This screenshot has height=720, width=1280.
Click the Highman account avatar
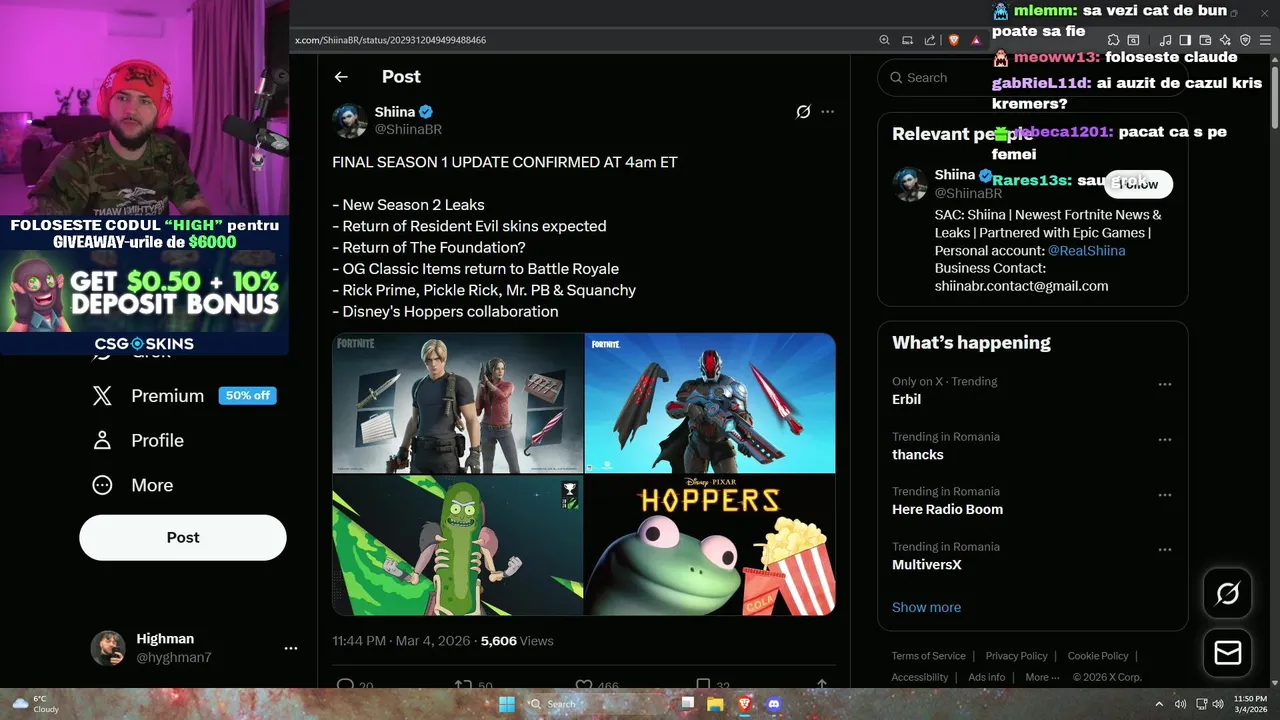[108, 648]
